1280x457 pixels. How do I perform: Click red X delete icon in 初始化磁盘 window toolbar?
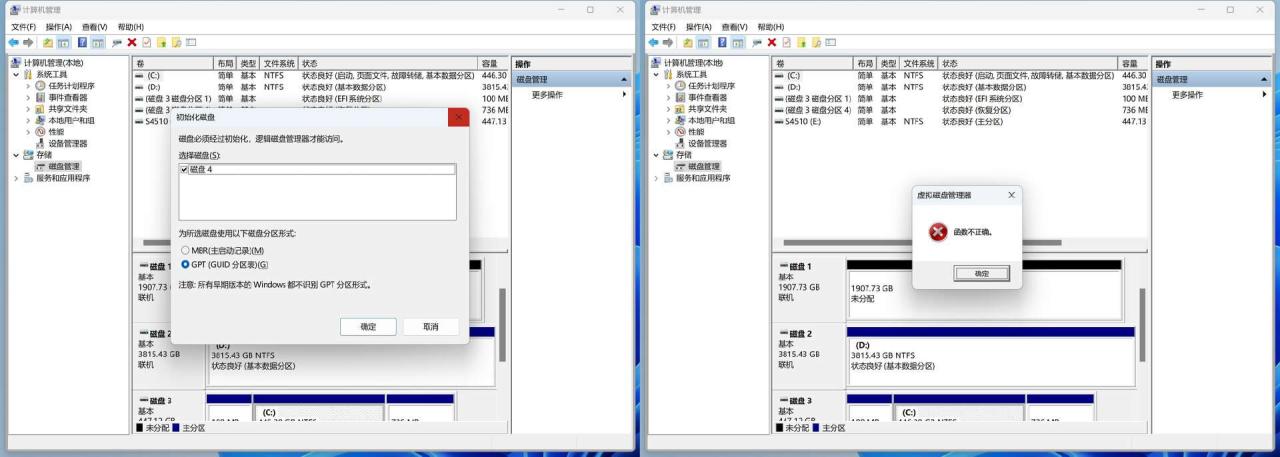[x=132, y=41]
